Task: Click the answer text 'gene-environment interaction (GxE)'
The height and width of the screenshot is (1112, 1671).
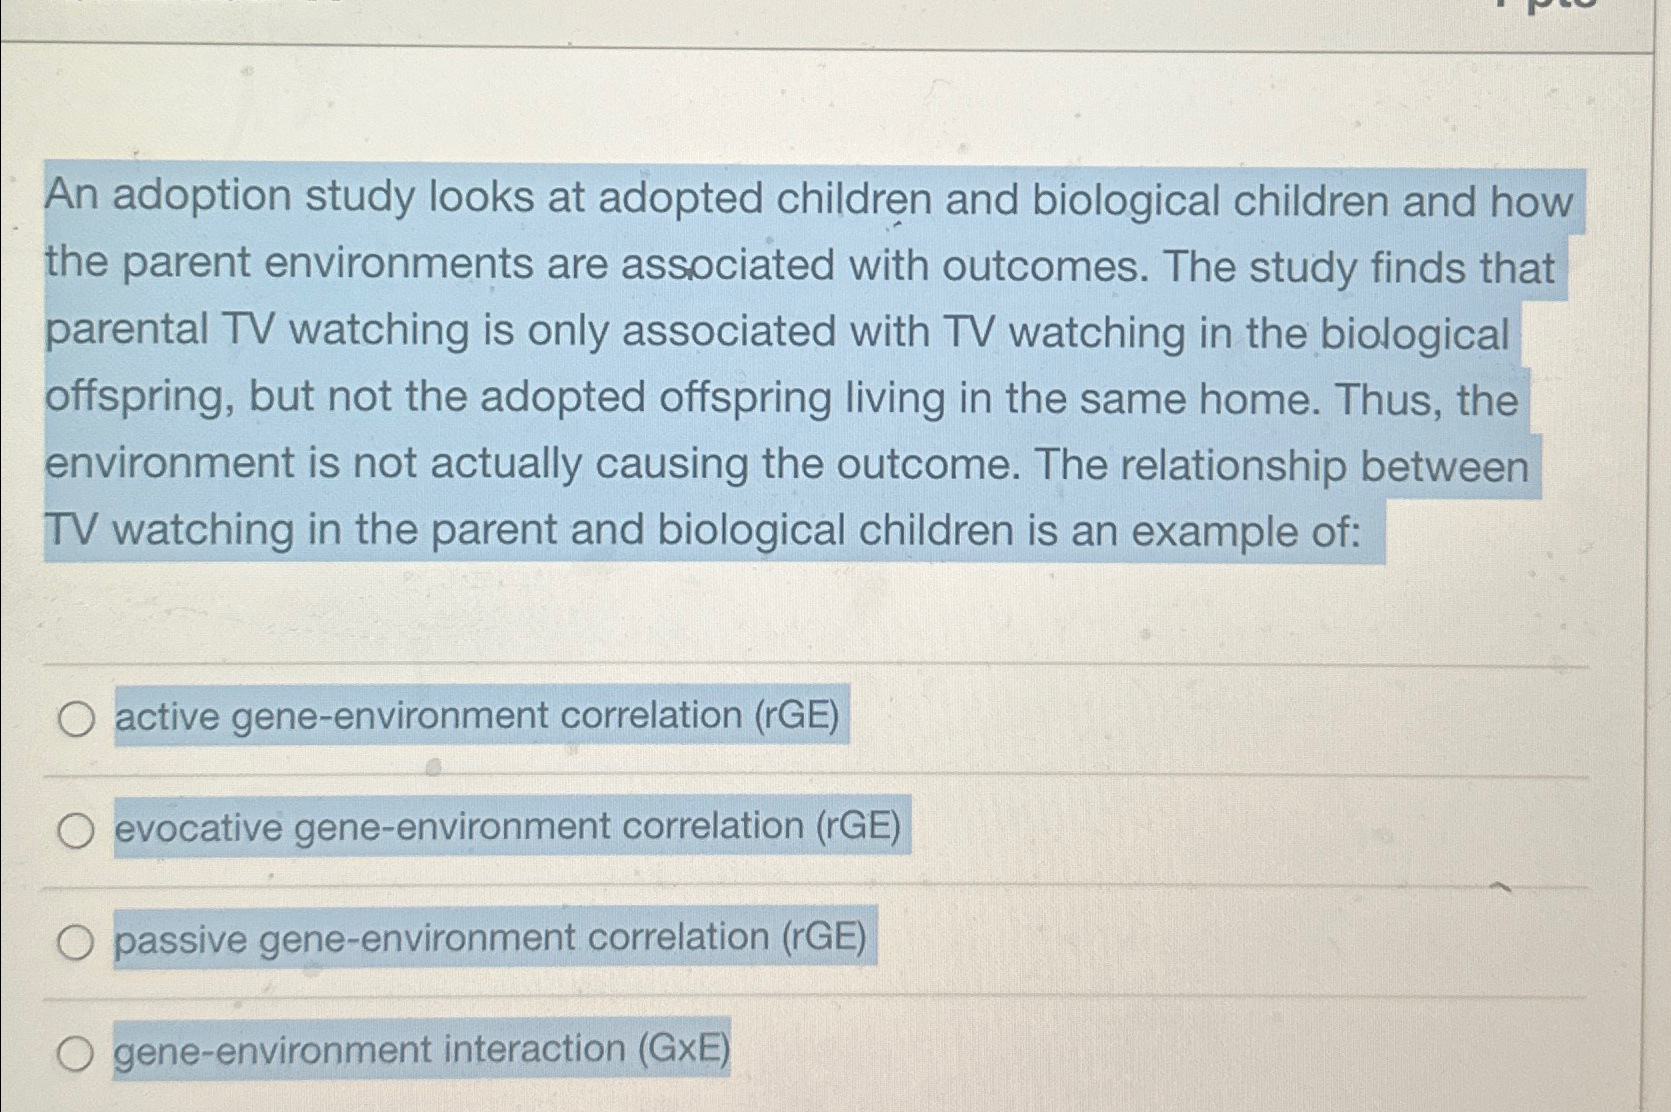Action: click(420, 1049)
